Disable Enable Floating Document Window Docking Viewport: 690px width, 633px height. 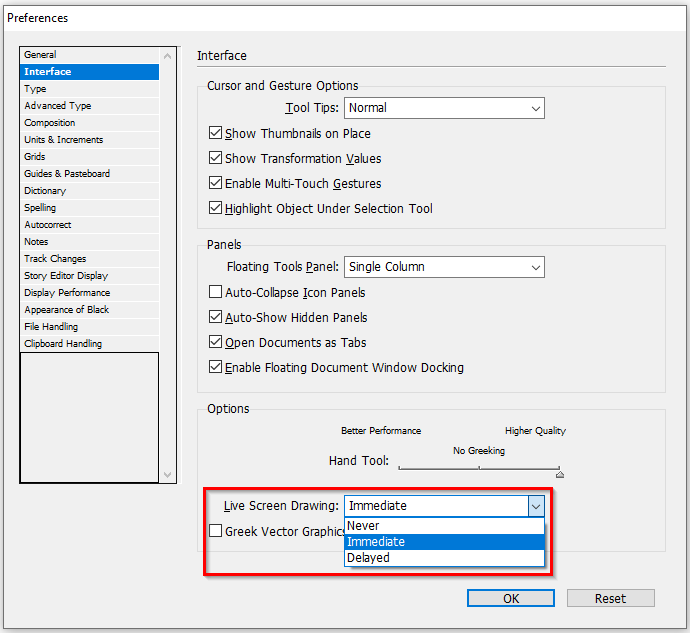(x=215, y=367)
